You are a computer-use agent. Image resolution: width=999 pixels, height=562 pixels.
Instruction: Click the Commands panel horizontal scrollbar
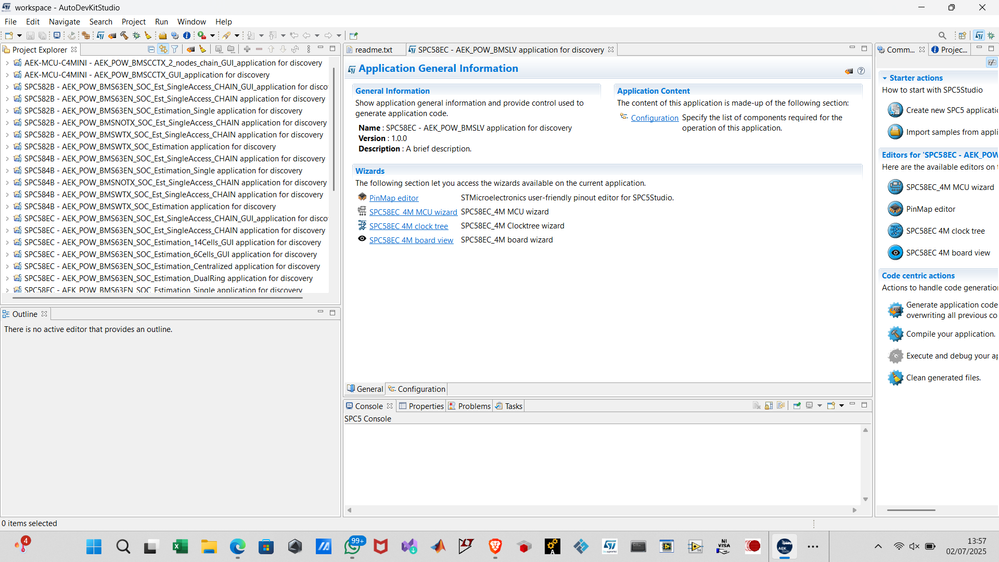pos(911,510)
